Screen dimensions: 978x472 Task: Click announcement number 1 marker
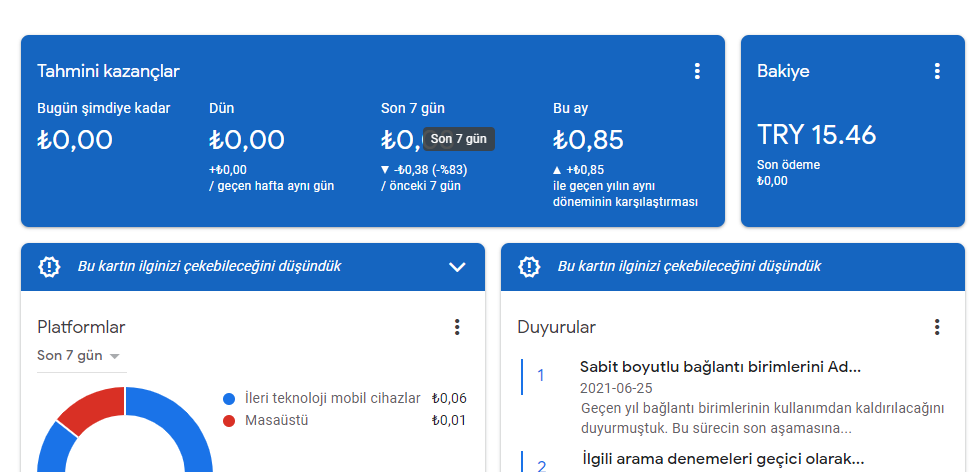[x=541, y=375]
